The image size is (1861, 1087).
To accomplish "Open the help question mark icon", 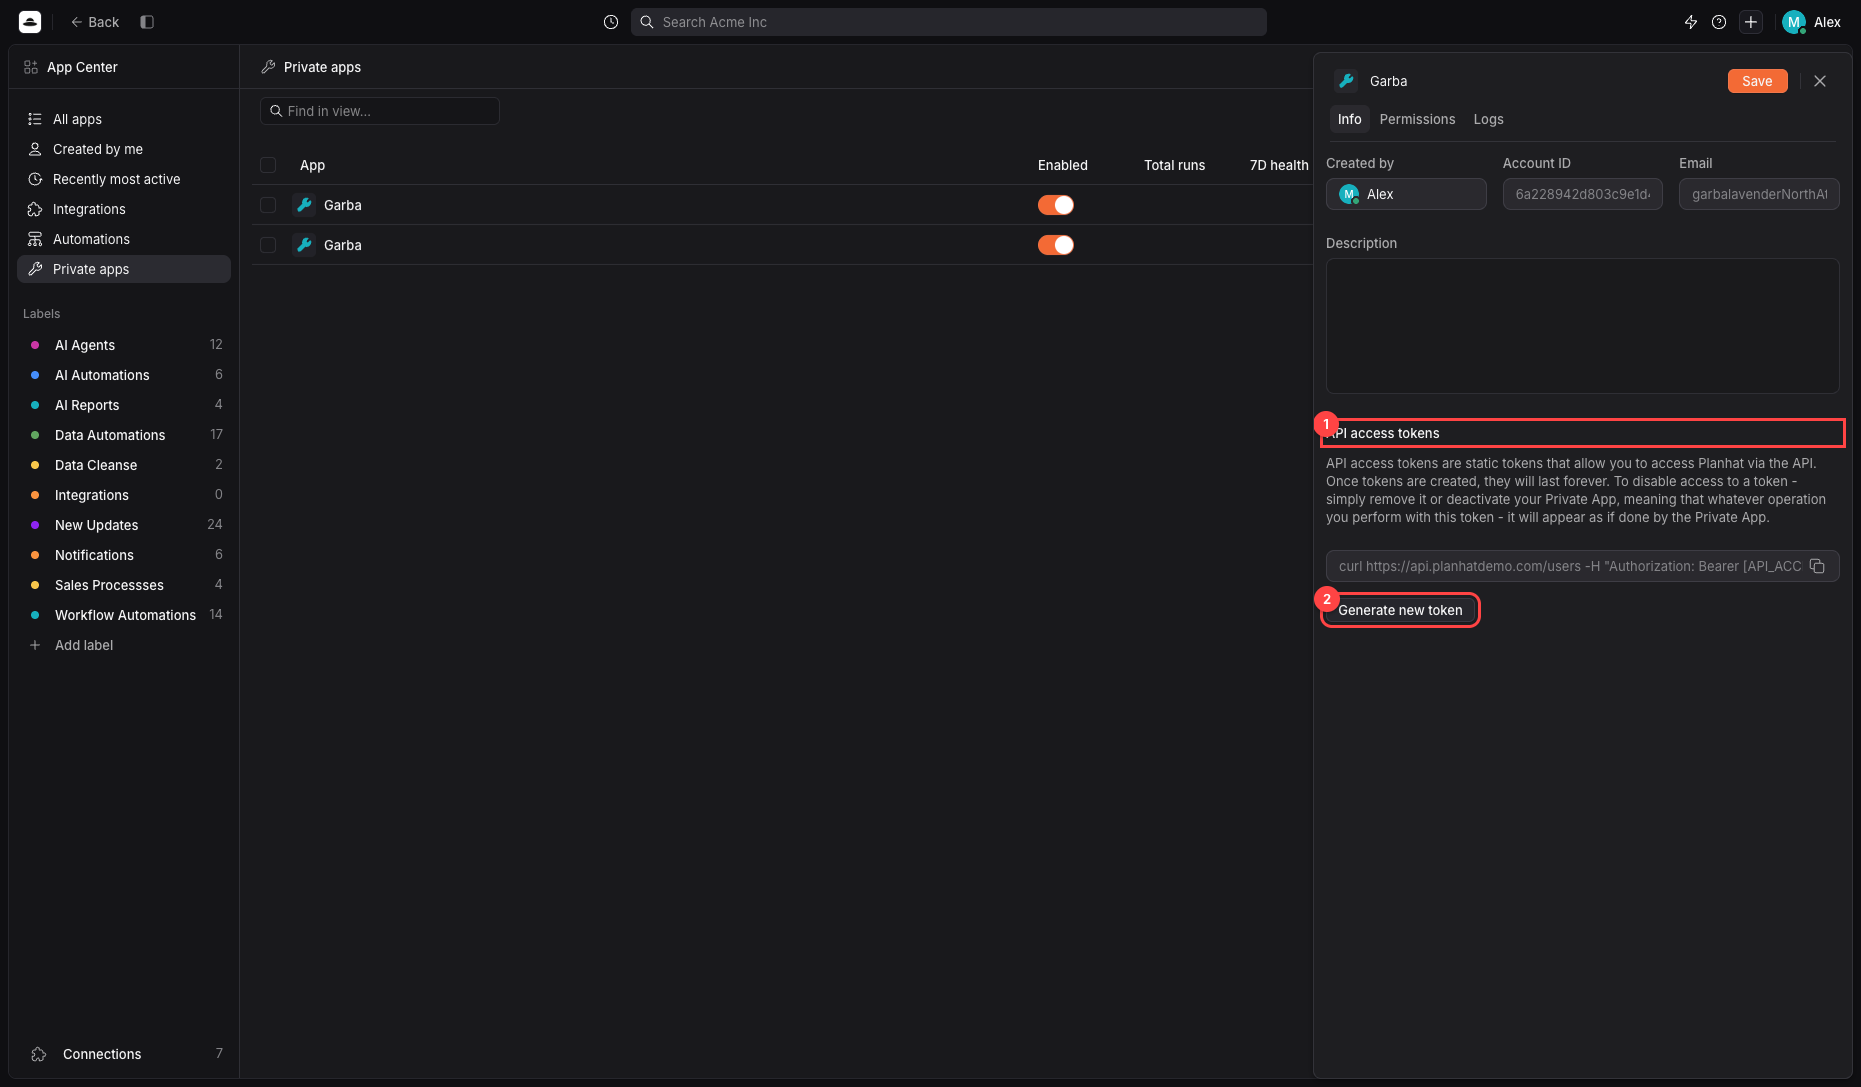I will coord(1719,22).
